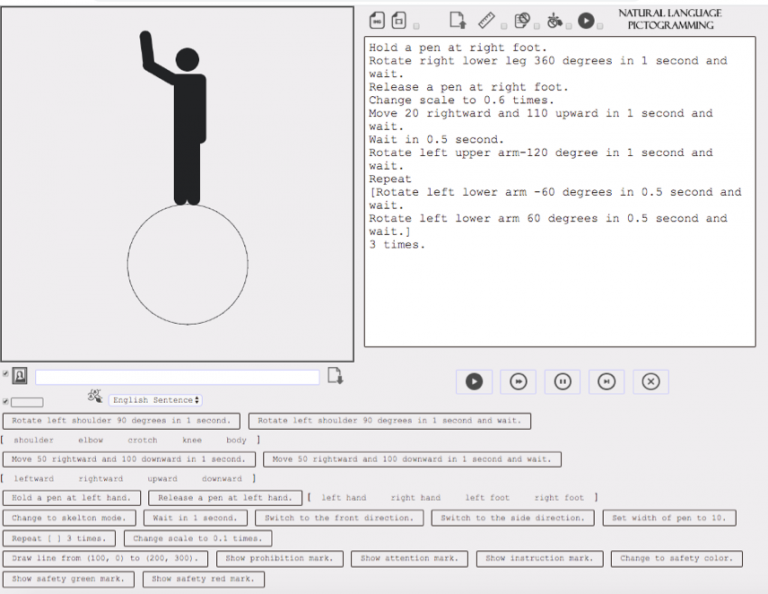768x594 pixels.
Task: Click 'Change to safety color.' button
Action: (x=676, y=559)
